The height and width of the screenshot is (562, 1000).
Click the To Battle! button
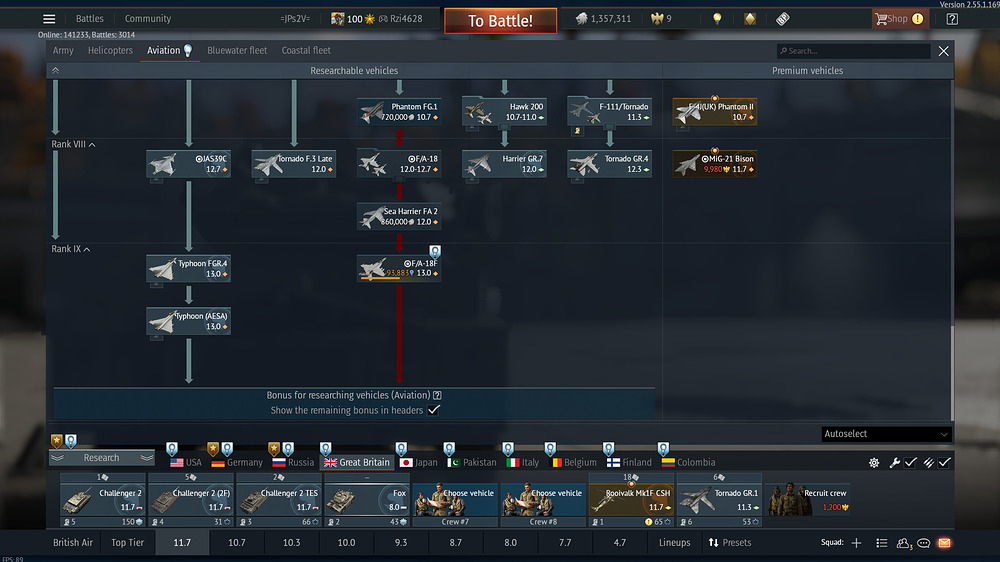[500, 20]
